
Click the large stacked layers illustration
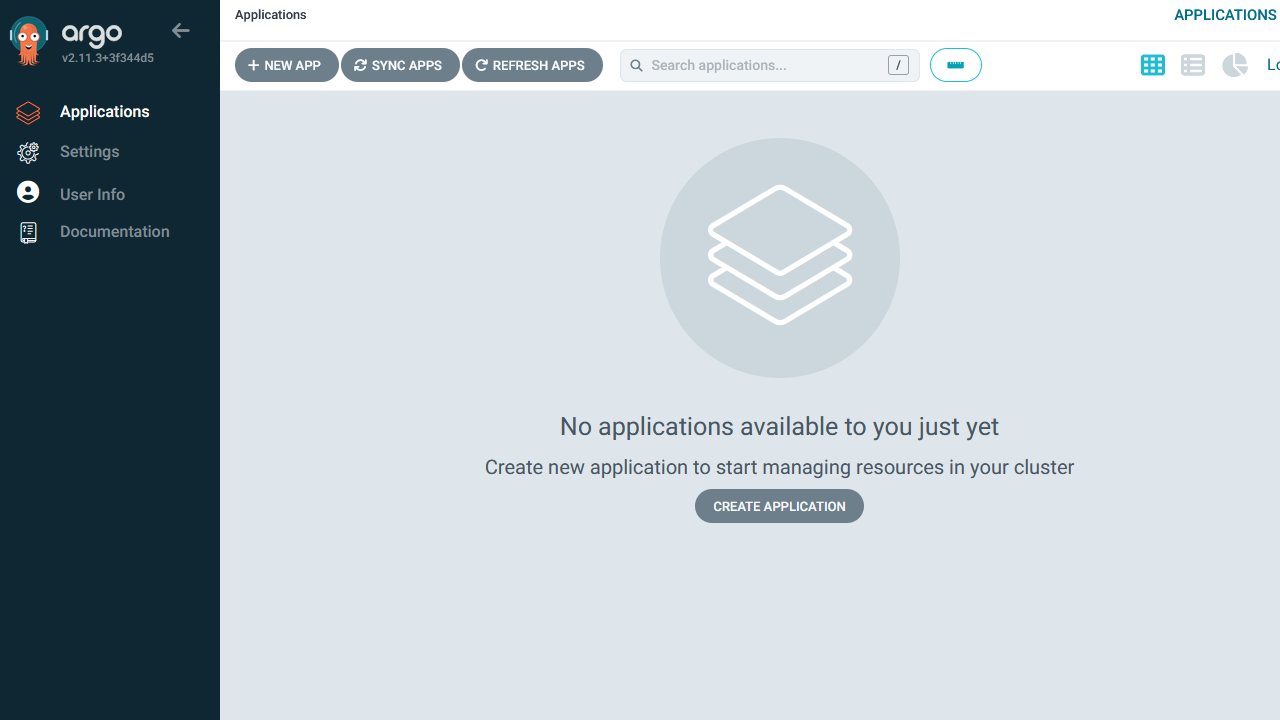(779, 257)
